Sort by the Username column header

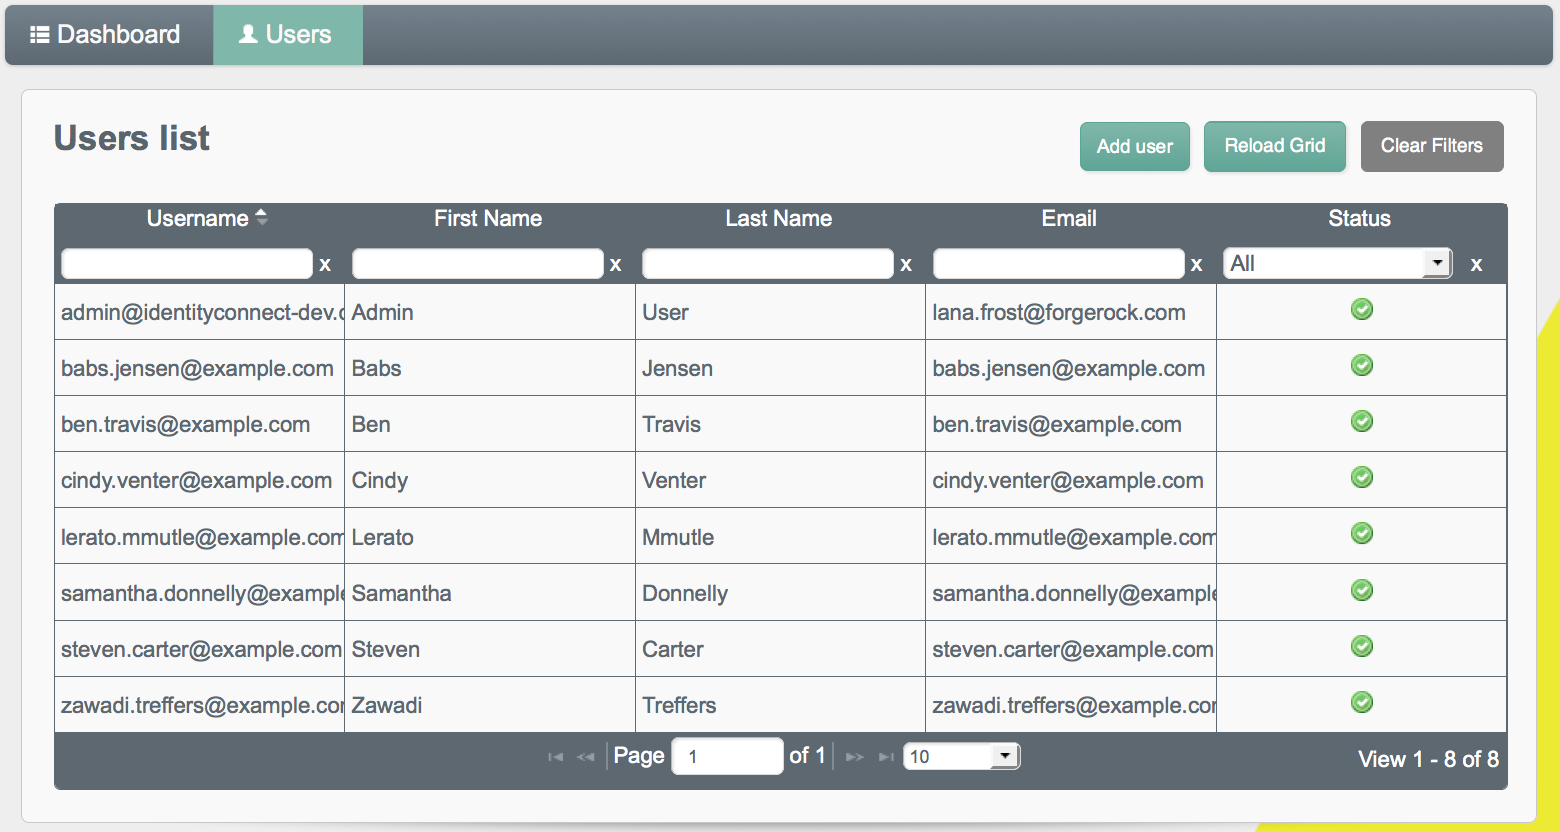[199, 218]
